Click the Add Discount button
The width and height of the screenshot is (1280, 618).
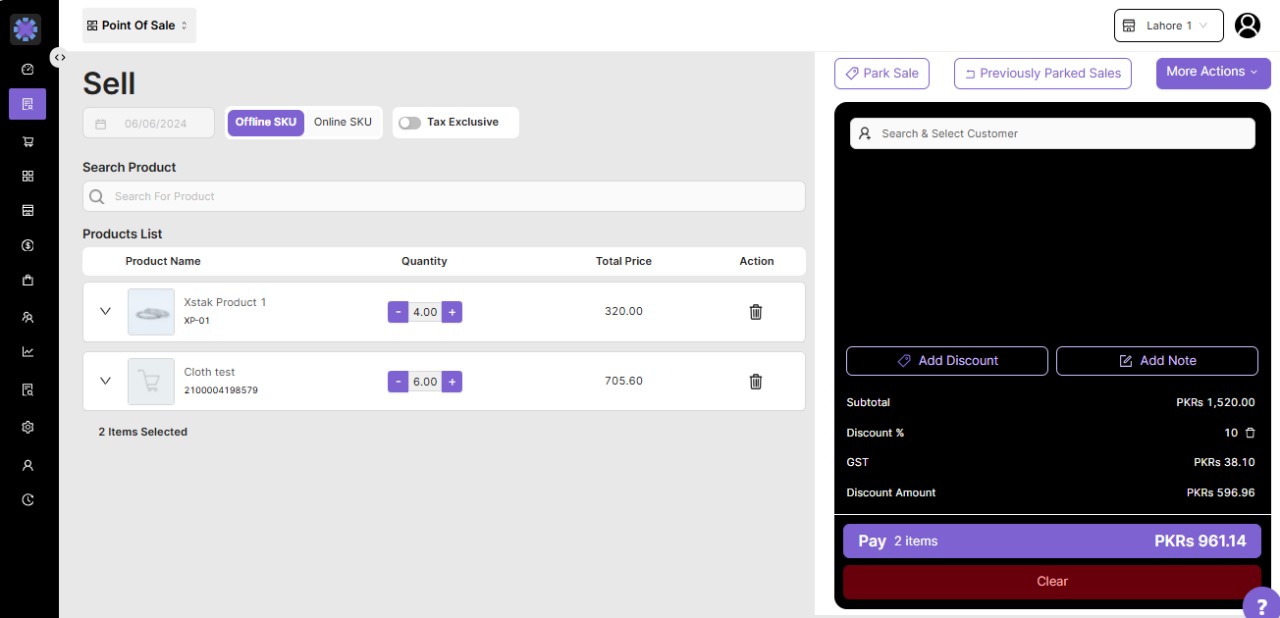click(946, 361)
